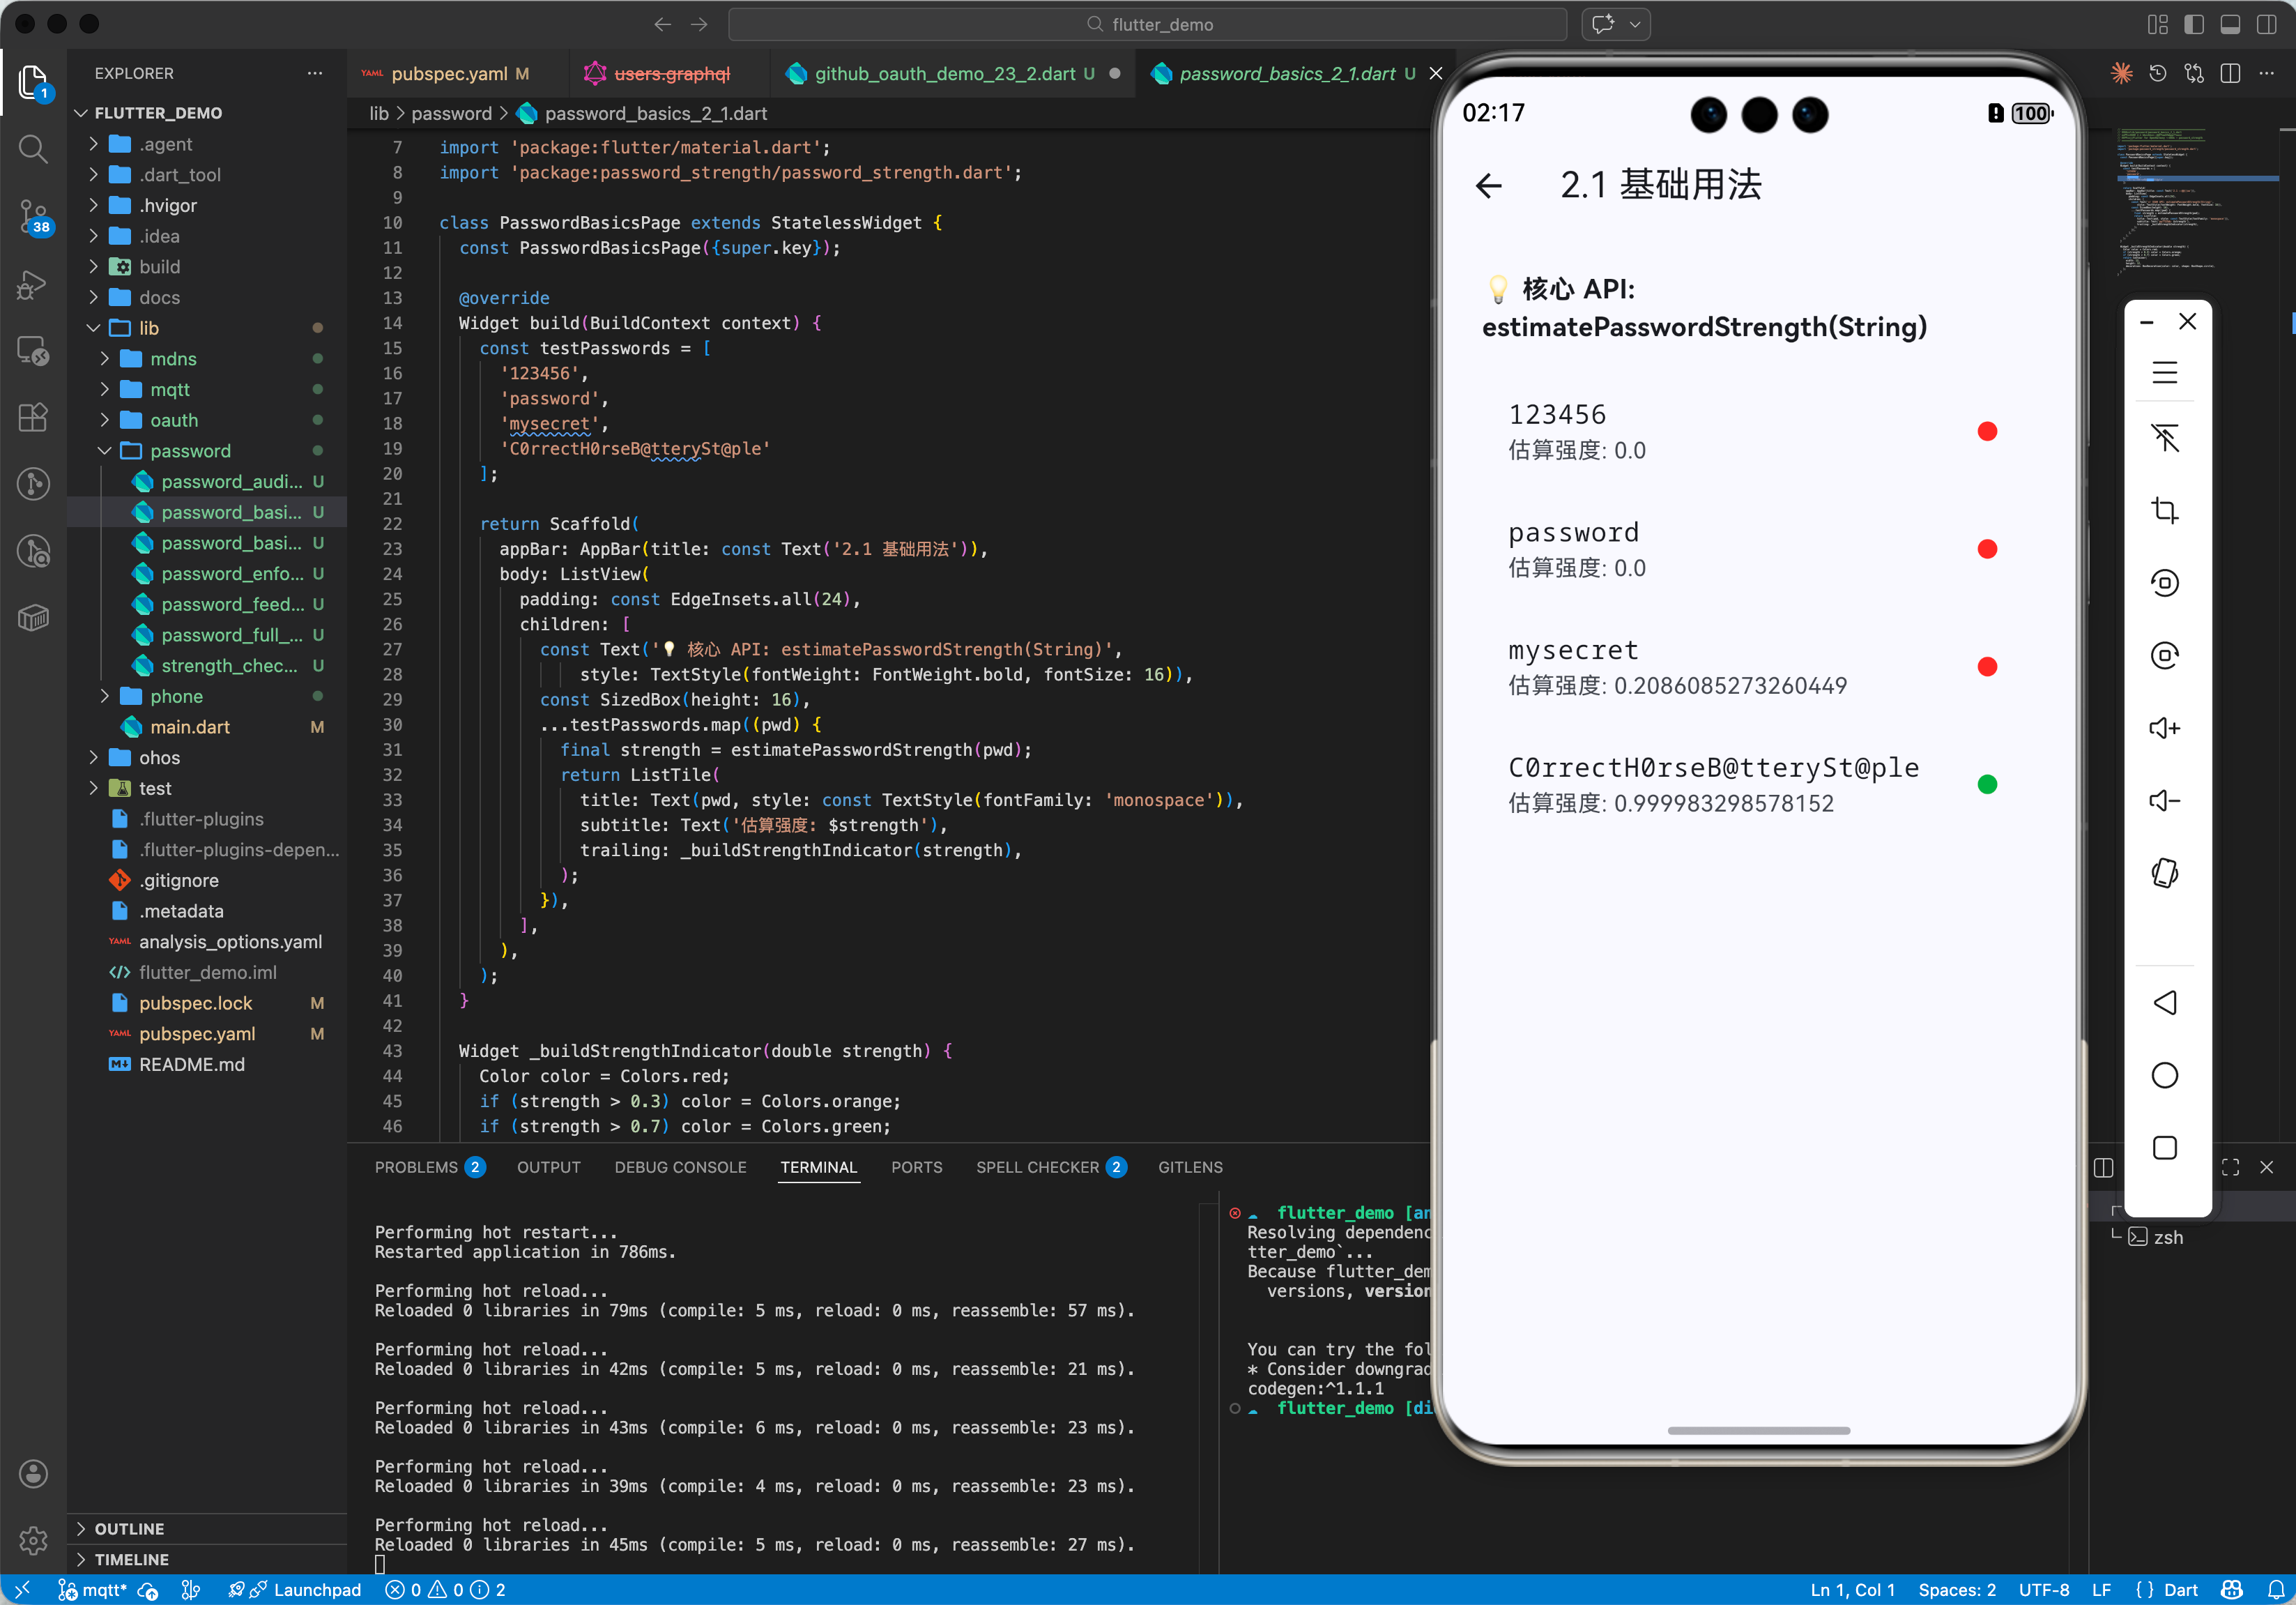The image size is (2296, 1605).
Task: Toggle the primary sidebar layout button
Action: pyautogui.click(x=2193, y=24)
